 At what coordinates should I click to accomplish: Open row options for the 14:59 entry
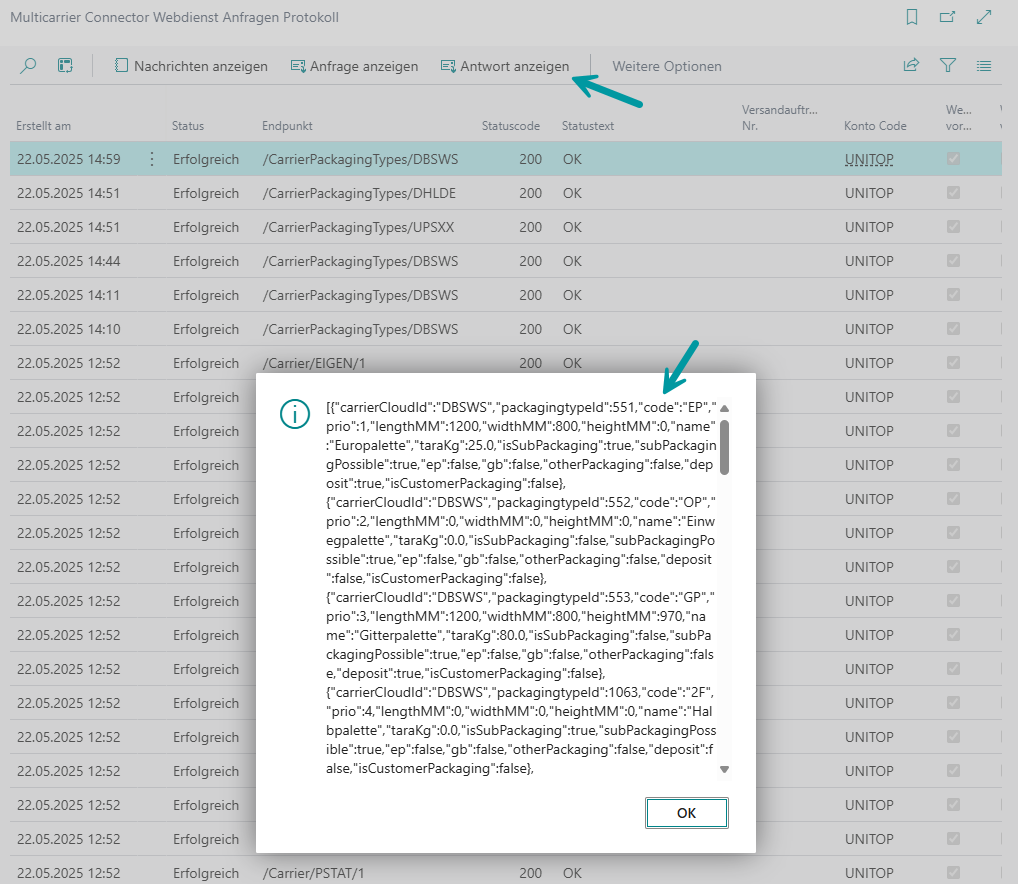click(x=152, y=159)
